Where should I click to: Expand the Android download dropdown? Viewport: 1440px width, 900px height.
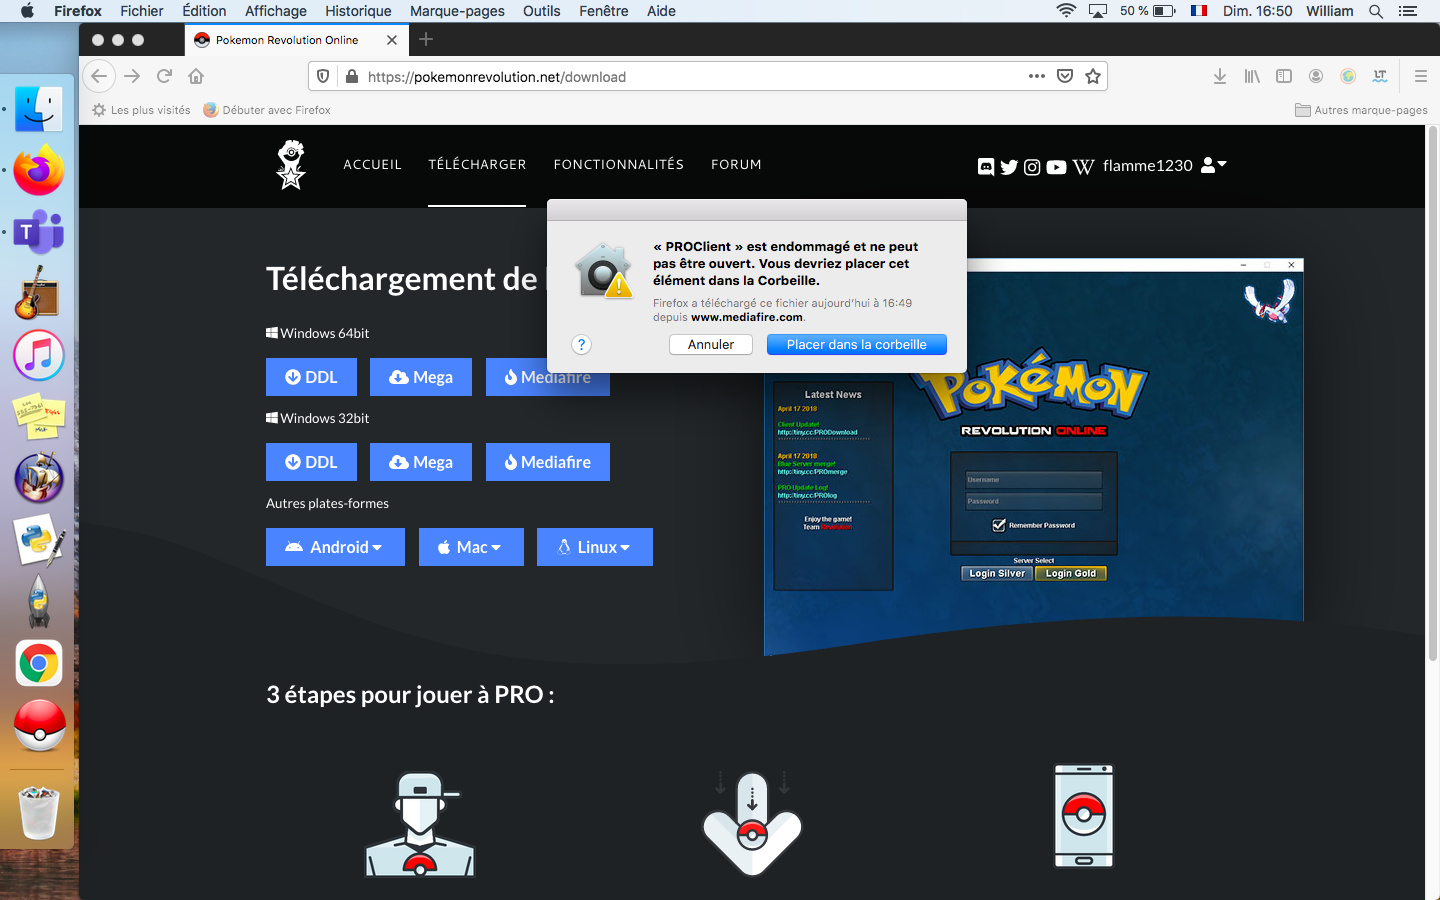[x=335, y=547]
